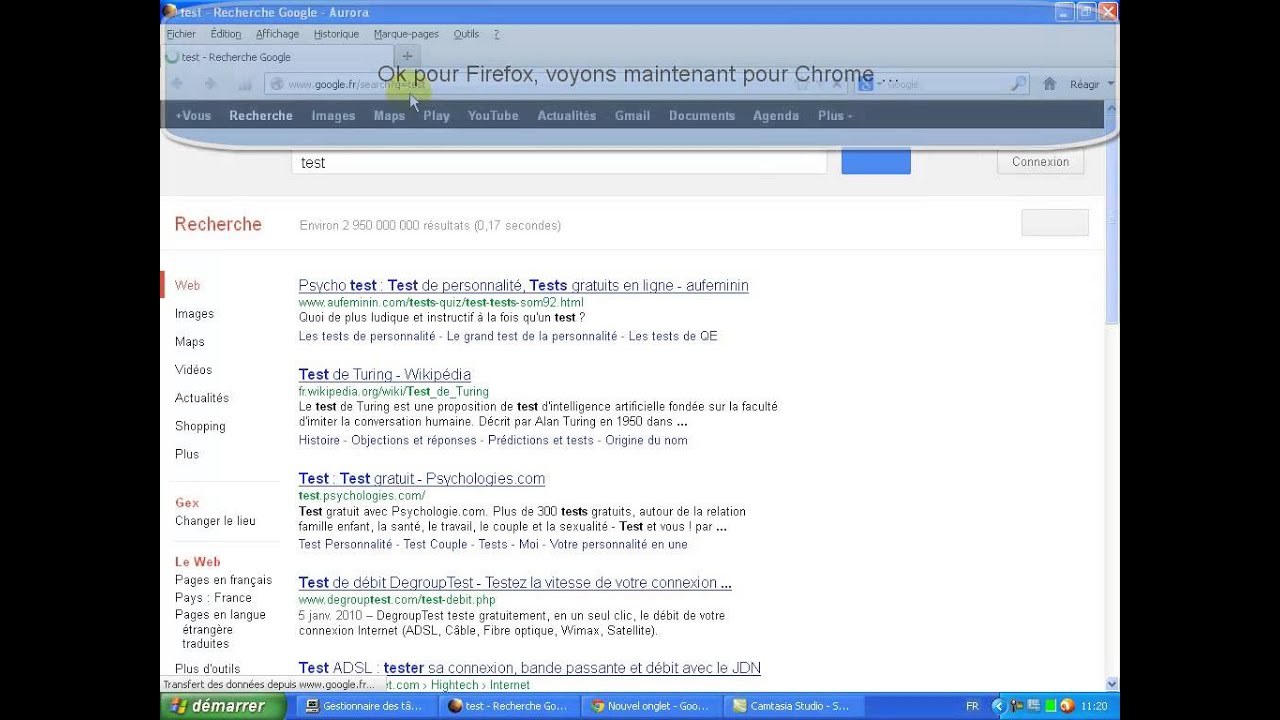Open Test gratuit - Psychologies.com result
This screenshot has height=720, width=1280.
pyautogui.click(x=421, y=479)
